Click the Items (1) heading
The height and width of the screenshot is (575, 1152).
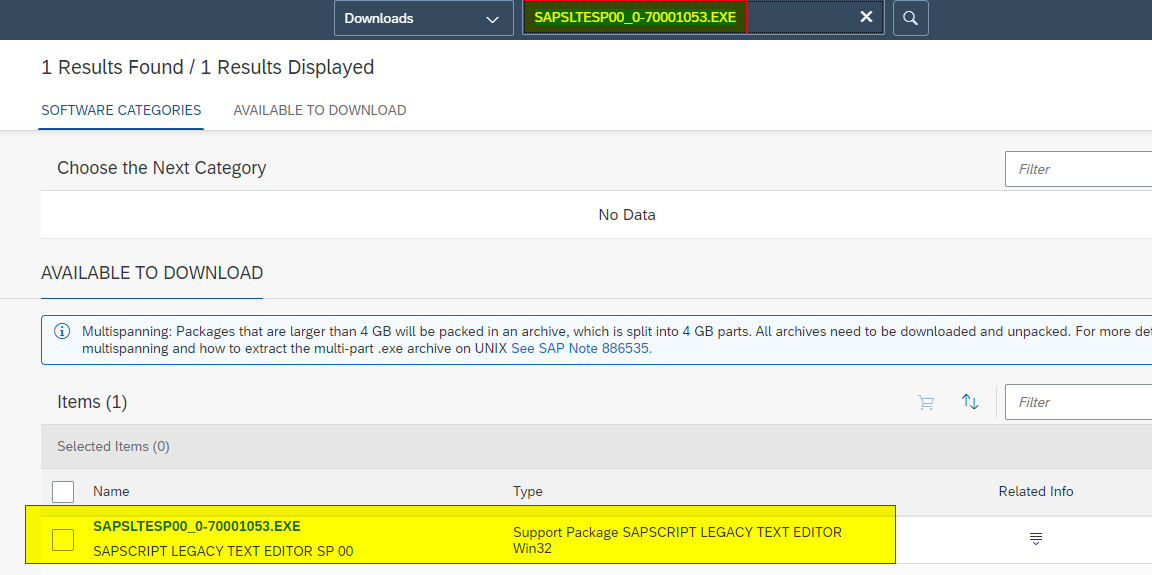click(92, 402)
